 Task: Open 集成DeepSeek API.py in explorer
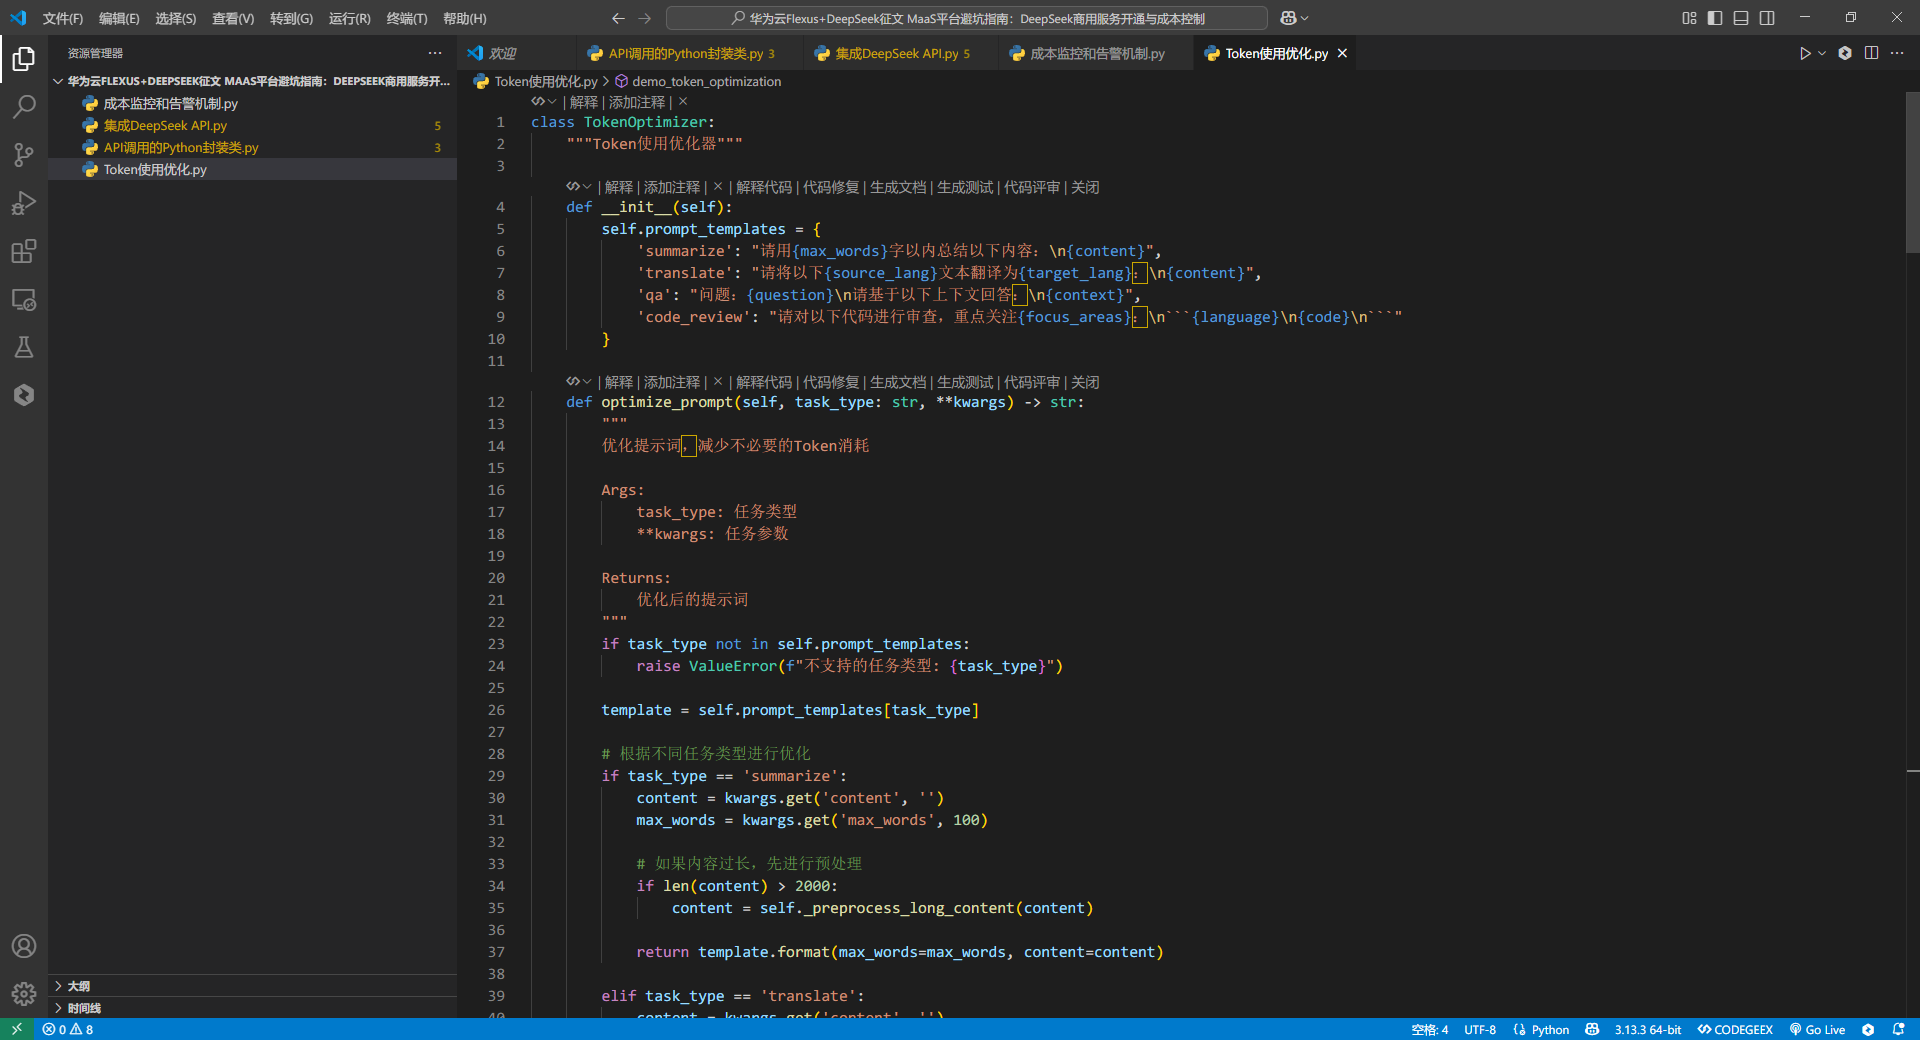coord(252,125)
